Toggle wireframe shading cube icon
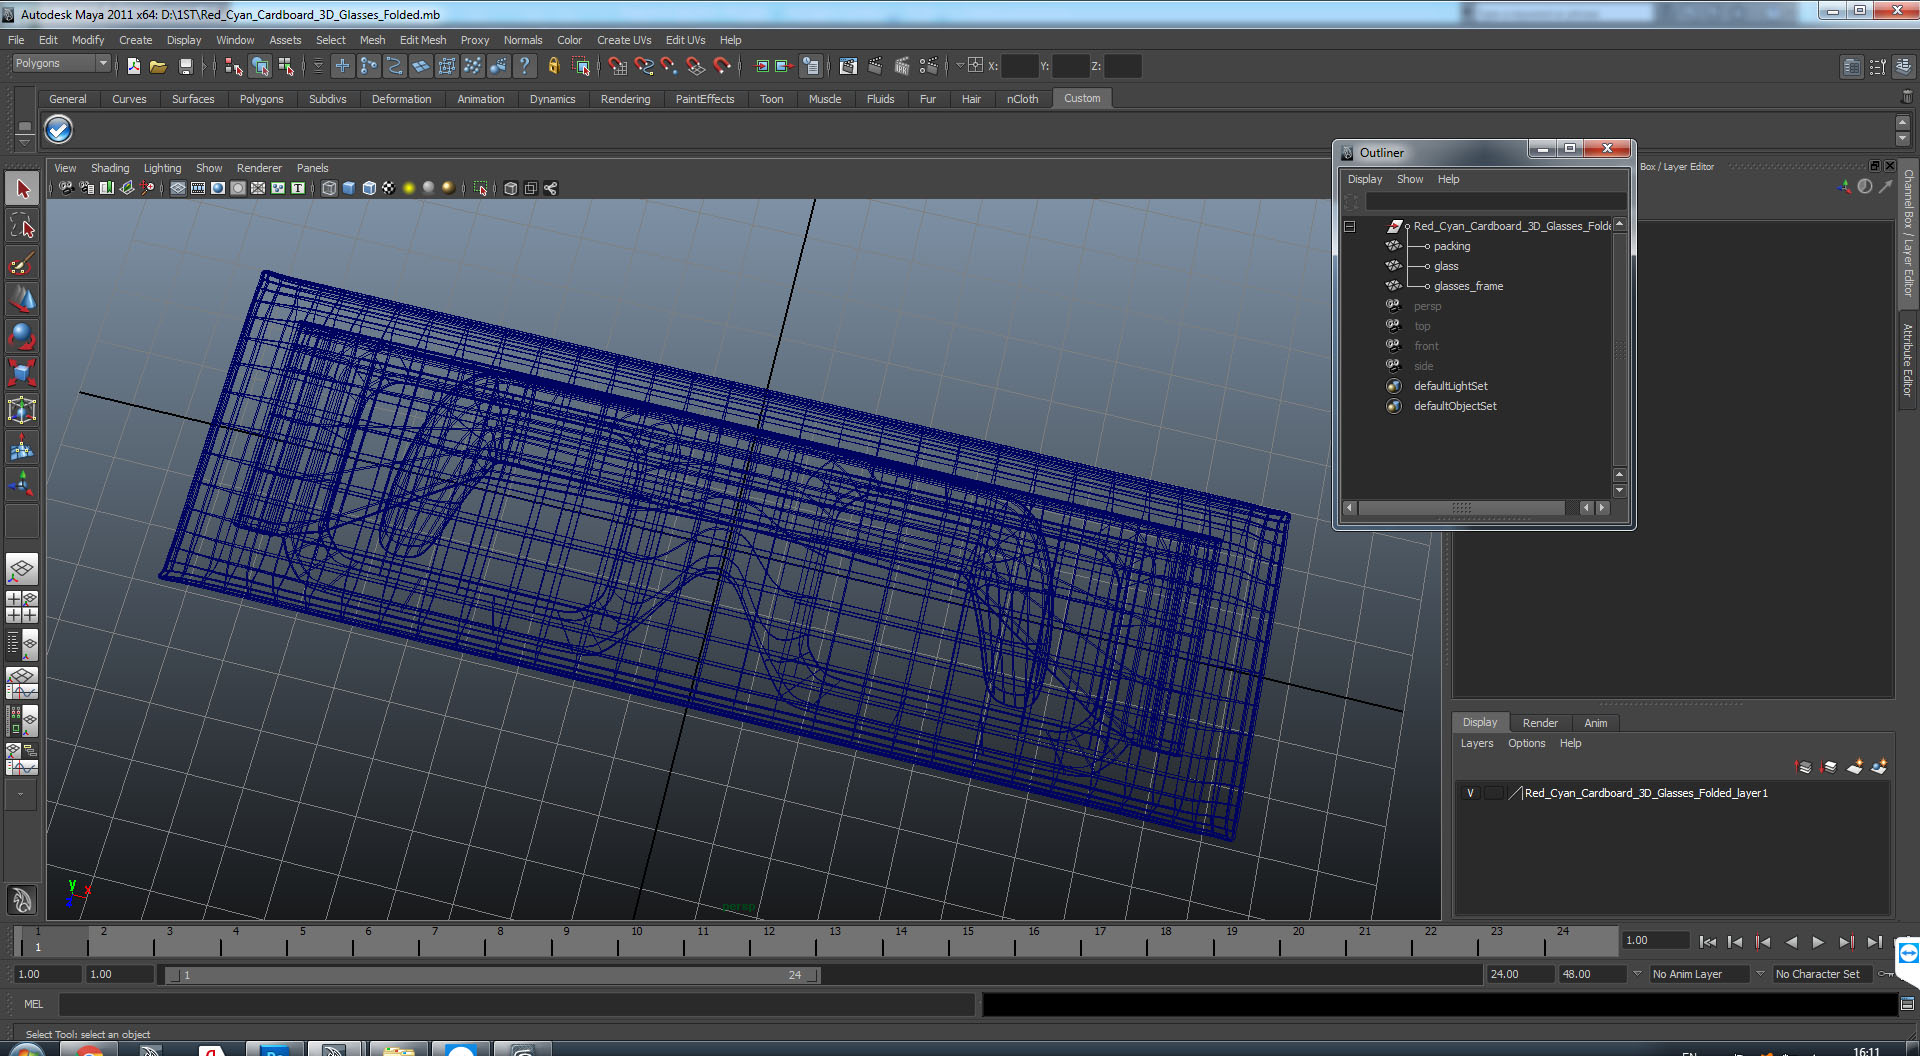The image size is (1920, 1056). 329,188
